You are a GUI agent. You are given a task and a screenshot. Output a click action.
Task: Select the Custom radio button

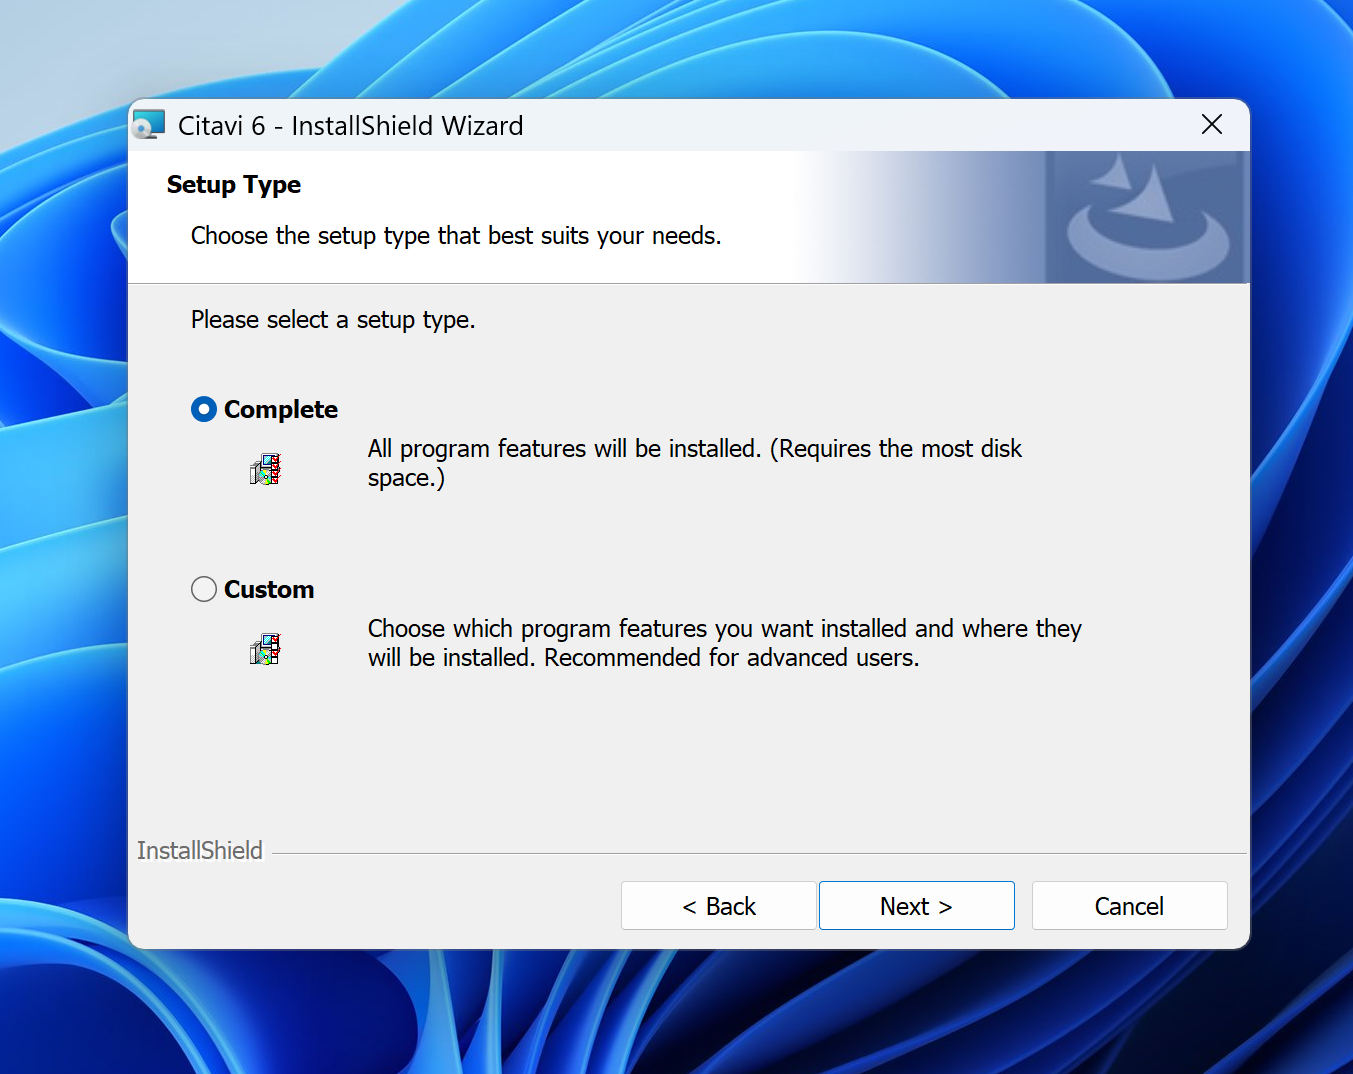click(204, 589)
